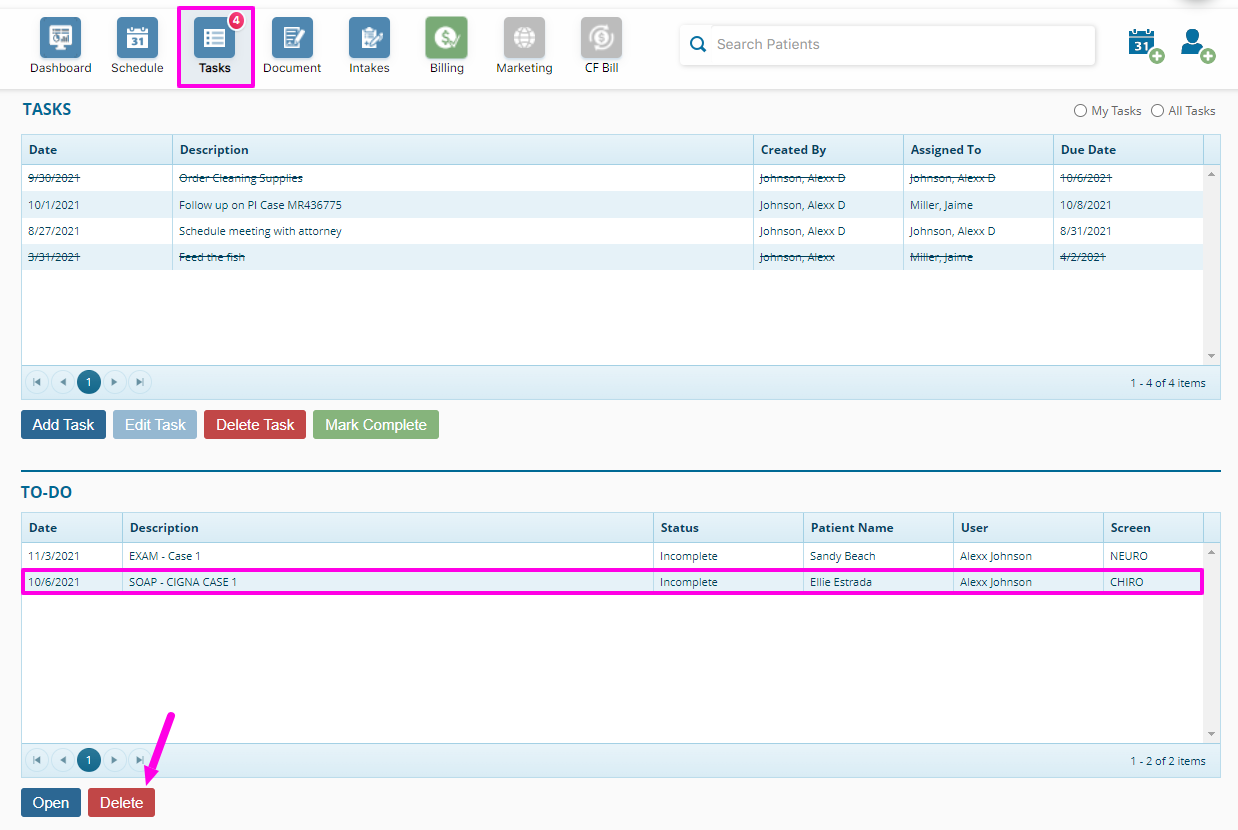Viewport: 1238px width, 830px height.
Task: Click the Mark Complete button
Action: (x=376, y=425)
